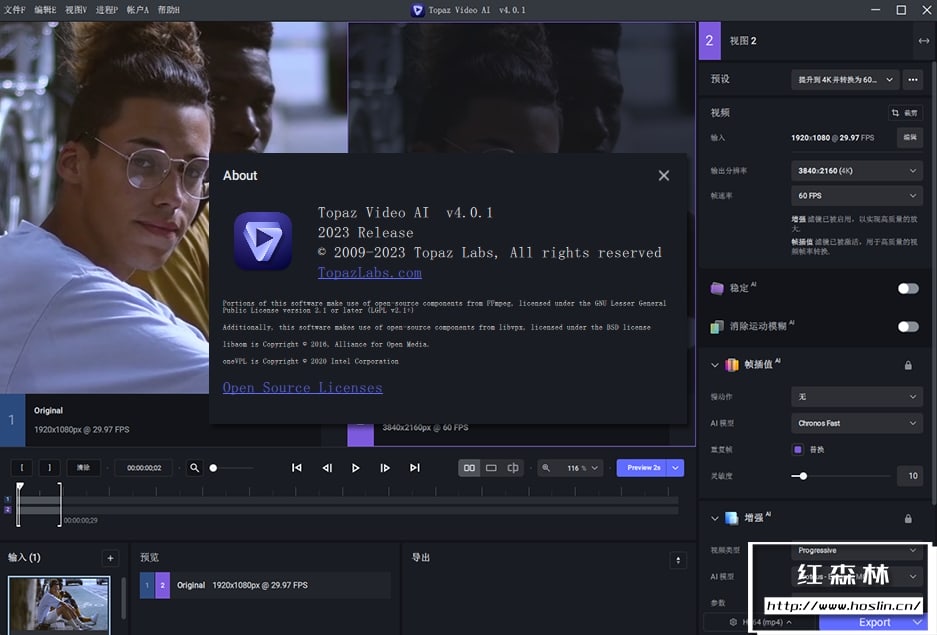937x635 pixels.
Task: Click the Preview 2s button
Action: (643, 468)
